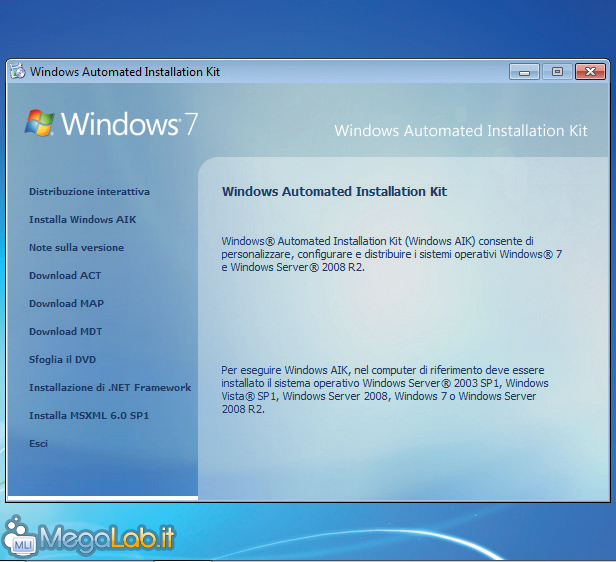
Task: Close the Windows Automated Installation Kit window
Action: pyautogui.click(x=590, y=72)
